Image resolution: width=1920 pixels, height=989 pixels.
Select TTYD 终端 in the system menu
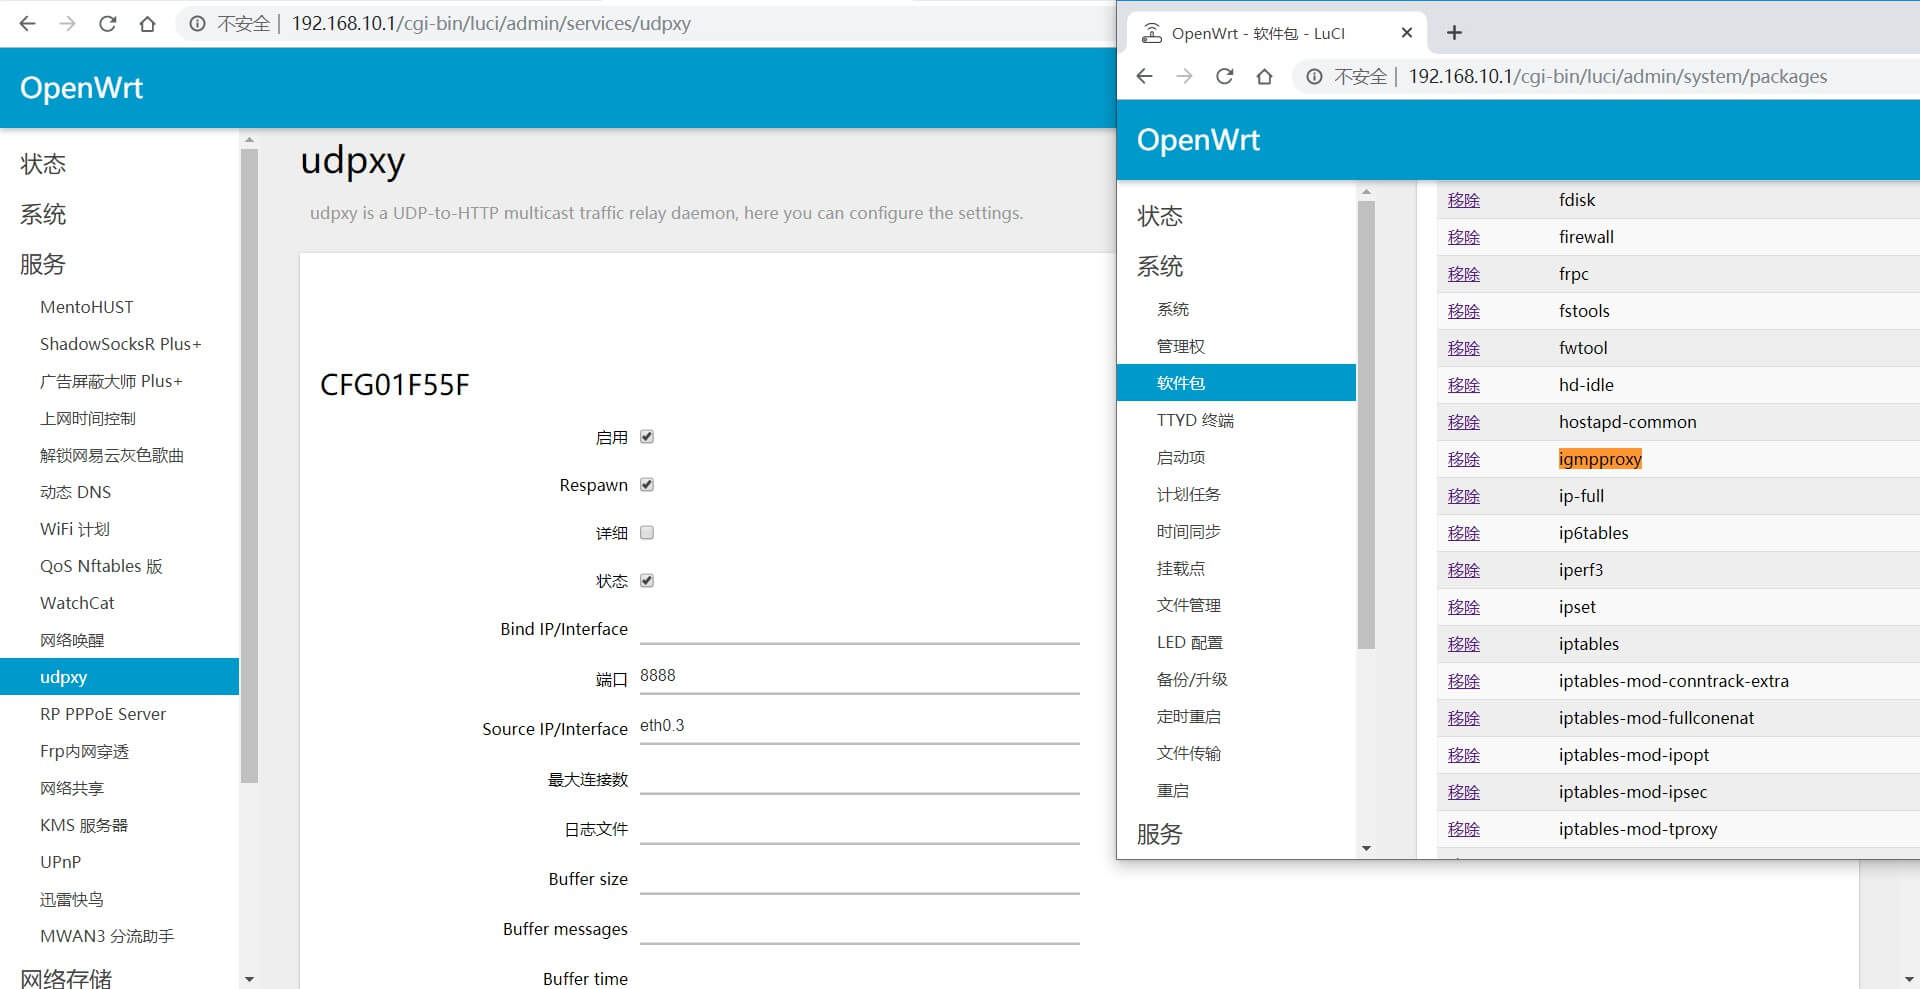(x=1195, y=420)
